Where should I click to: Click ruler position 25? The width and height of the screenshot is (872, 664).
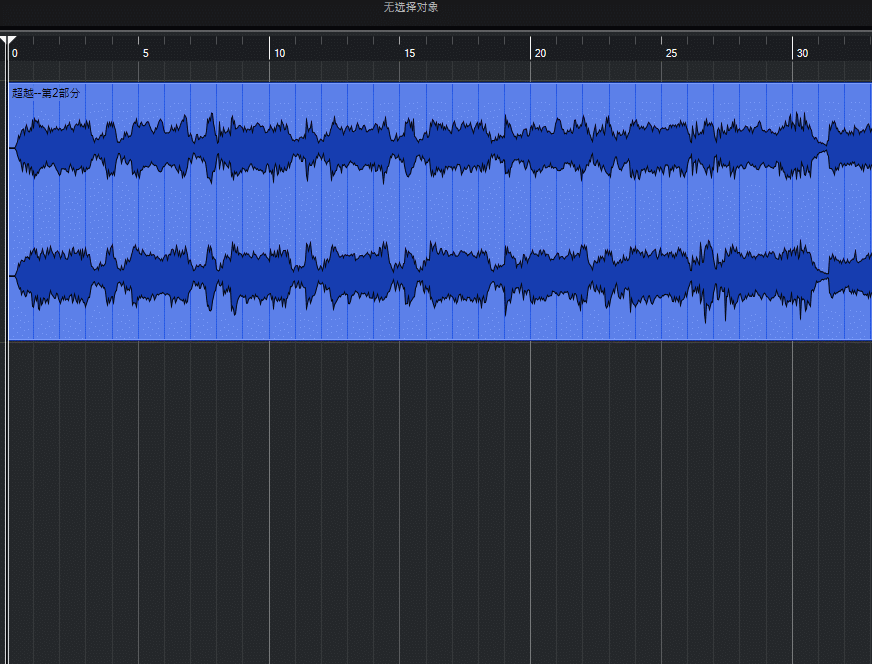click(672, 53)
